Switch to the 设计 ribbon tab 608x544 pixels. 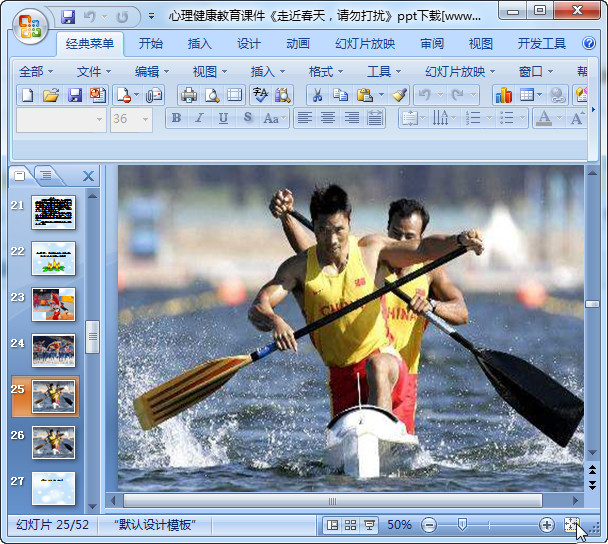(249, 43)
